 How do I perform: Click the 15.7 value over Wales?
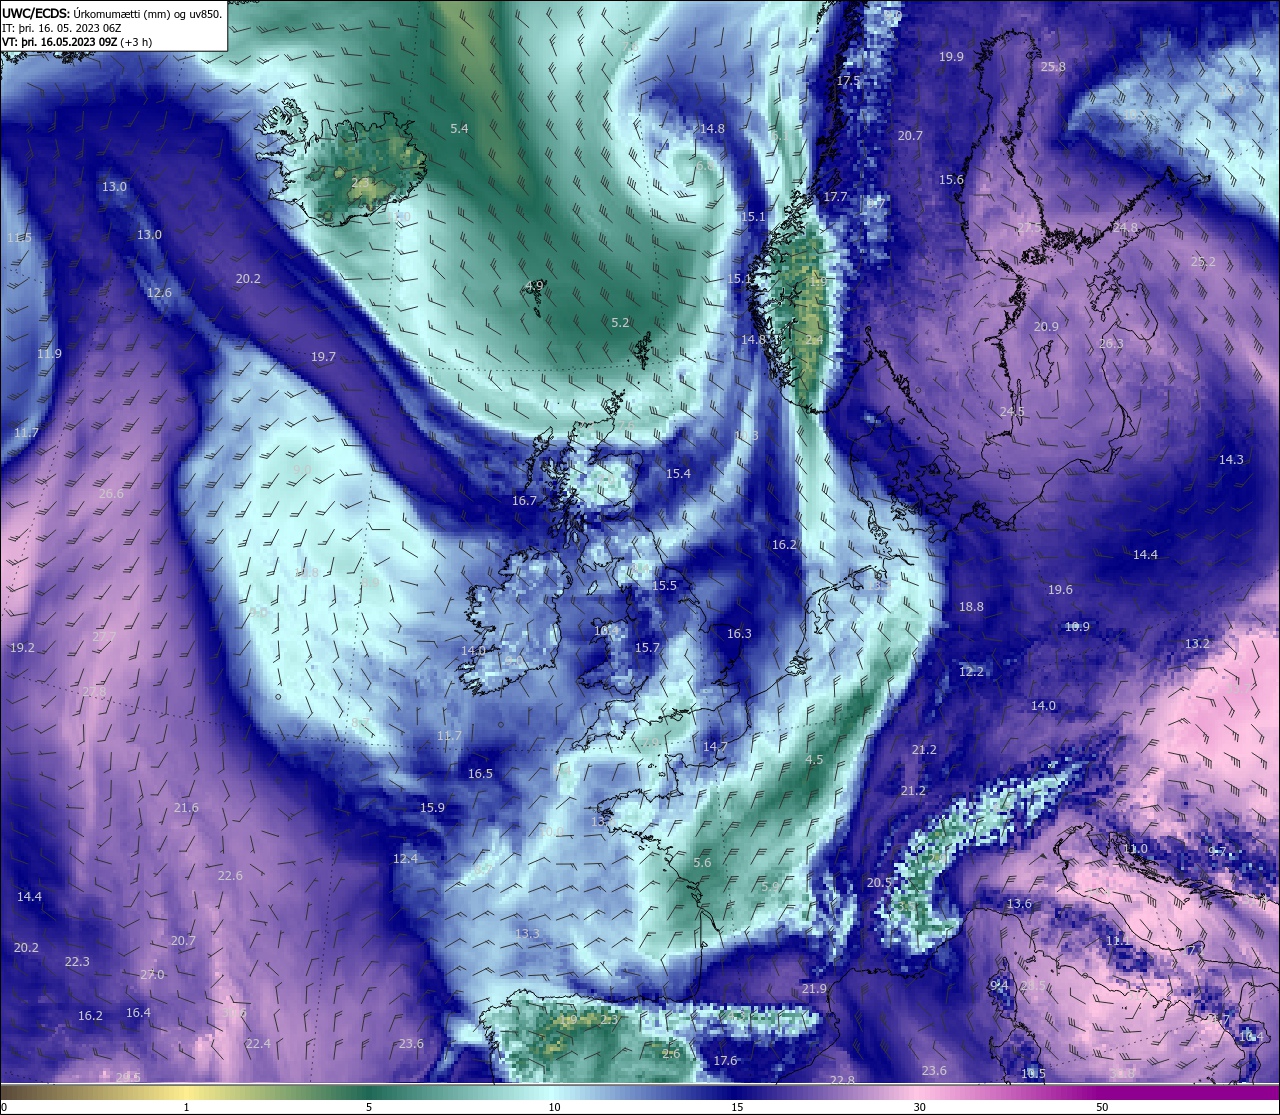(647, 648)
